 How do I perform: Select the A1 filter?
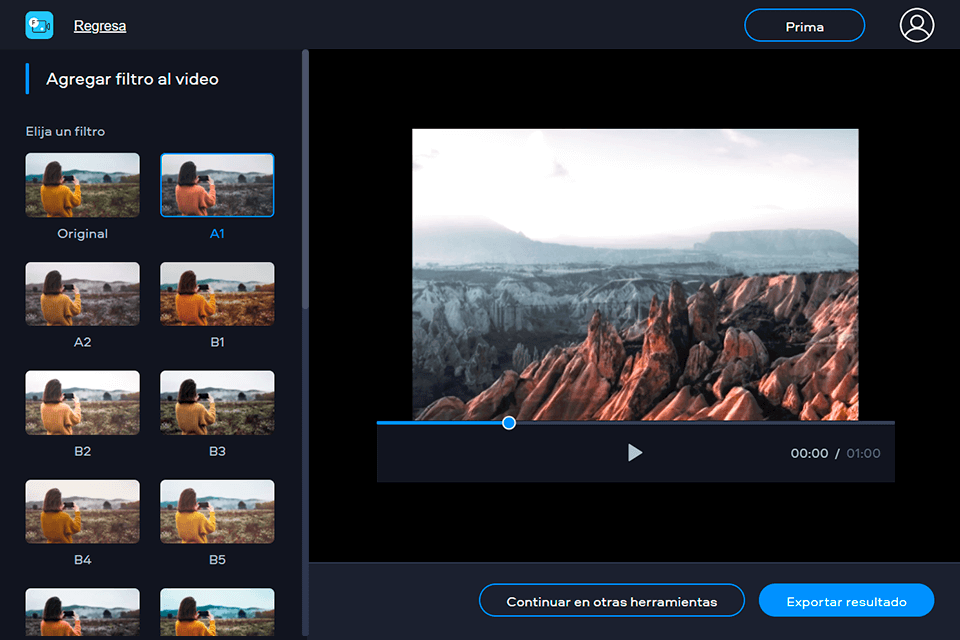click(x=217, y=184)
